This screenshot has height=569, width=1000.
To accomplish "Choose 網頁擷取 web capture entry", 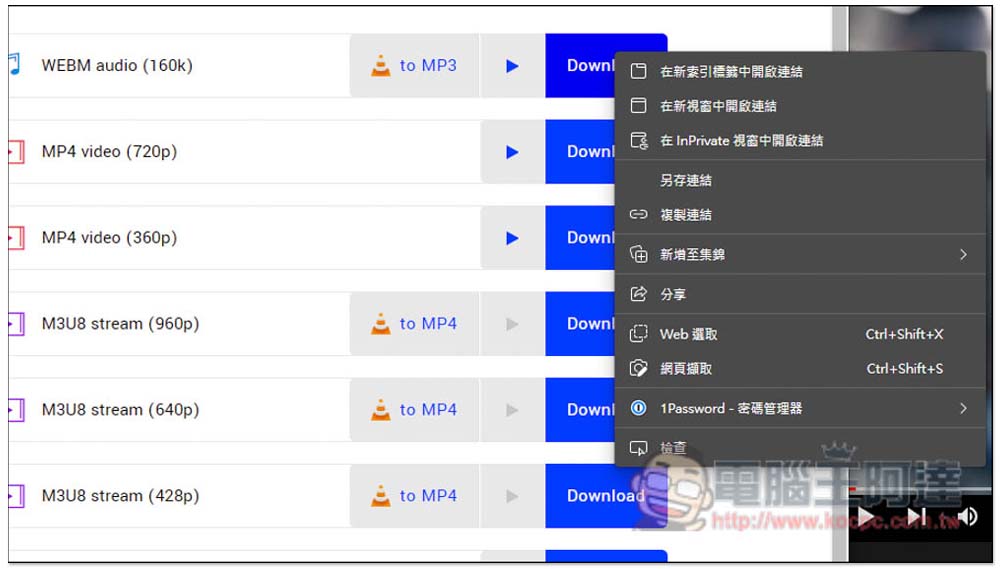I will point(800,369).
